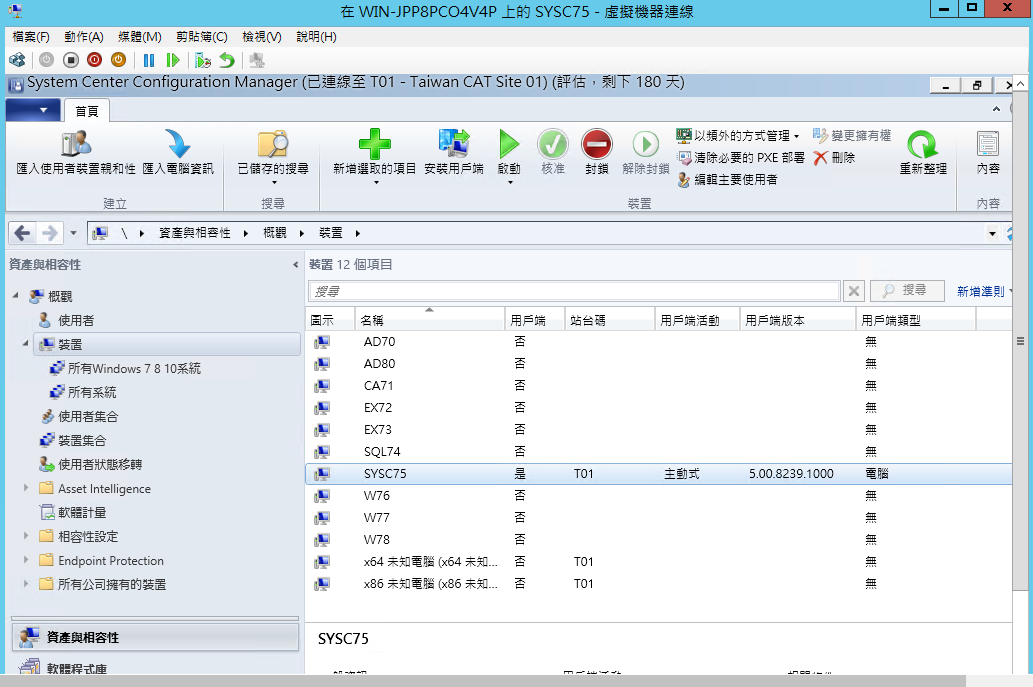Screen dimensions: 1033x687
Task: Open the 媒體(M) menu
Action: [x=140, y=37]
